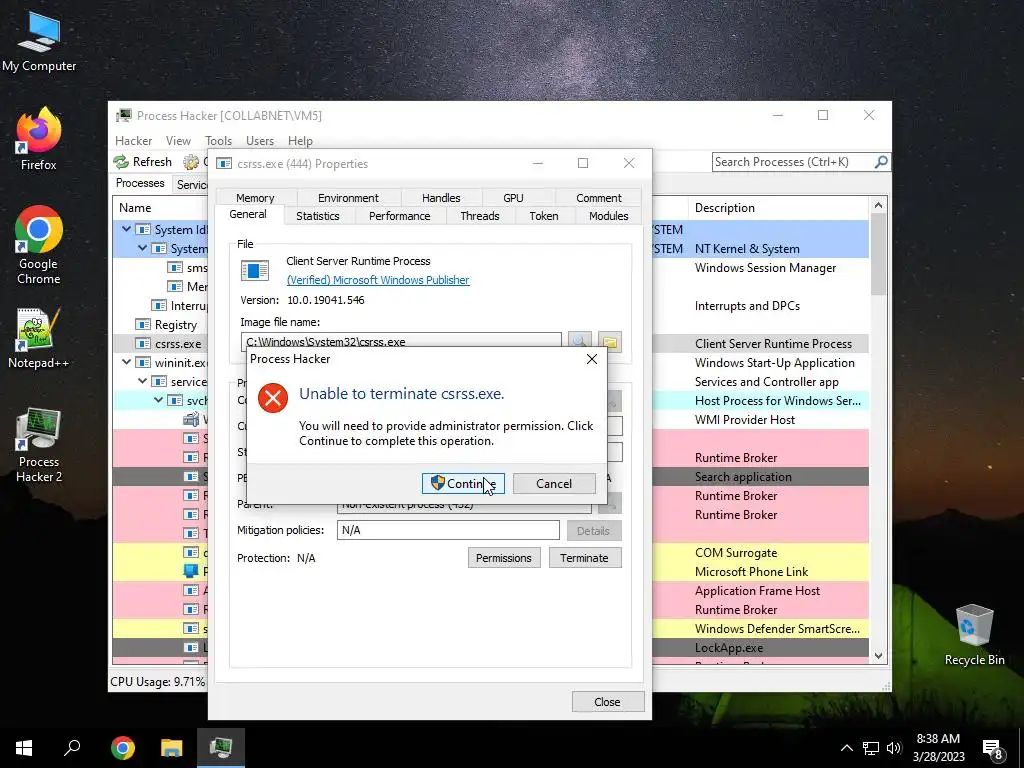The image size is (1024, 768).
Task: Collapse the System process tree node
Action: click(x=142, y=248)
